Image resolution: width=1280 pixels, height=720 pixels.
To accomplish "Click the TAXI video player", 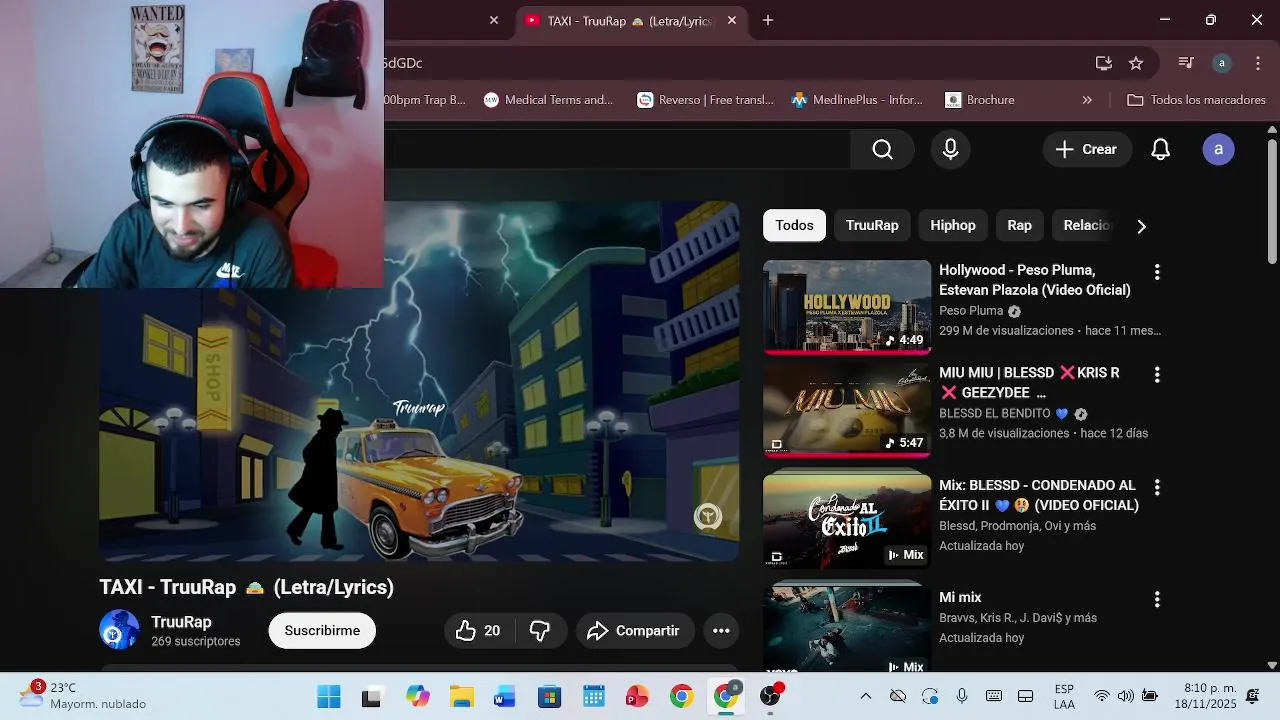I will 419,381.
